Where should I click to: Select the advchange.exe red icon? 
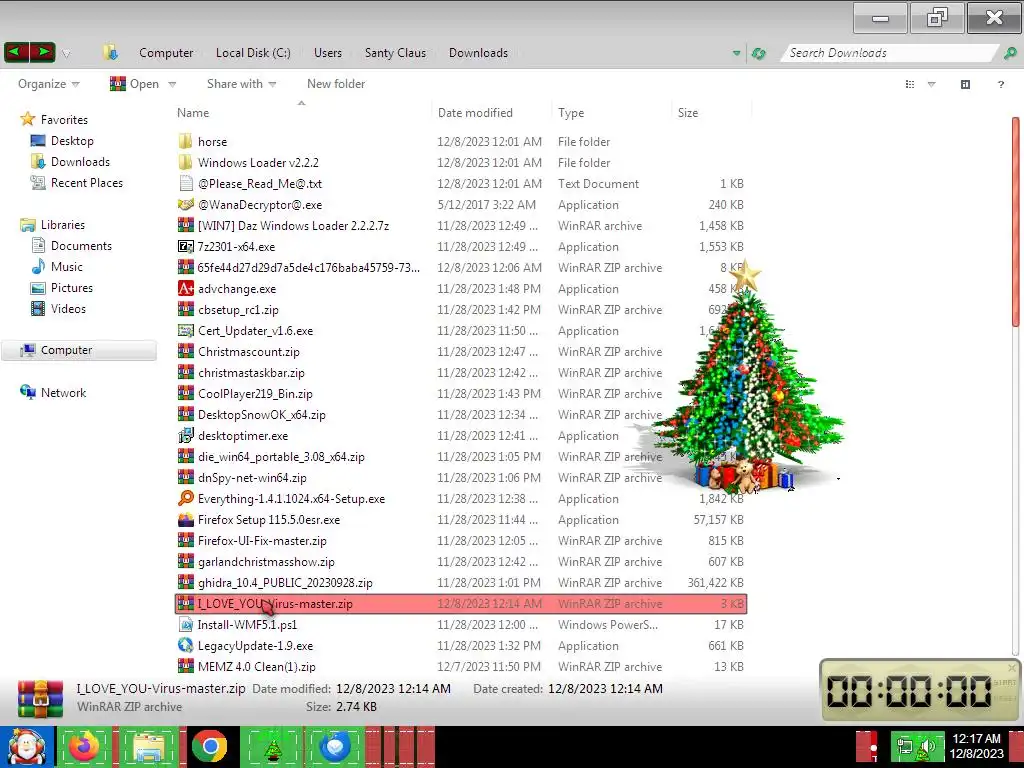click(x=185, y=288)
